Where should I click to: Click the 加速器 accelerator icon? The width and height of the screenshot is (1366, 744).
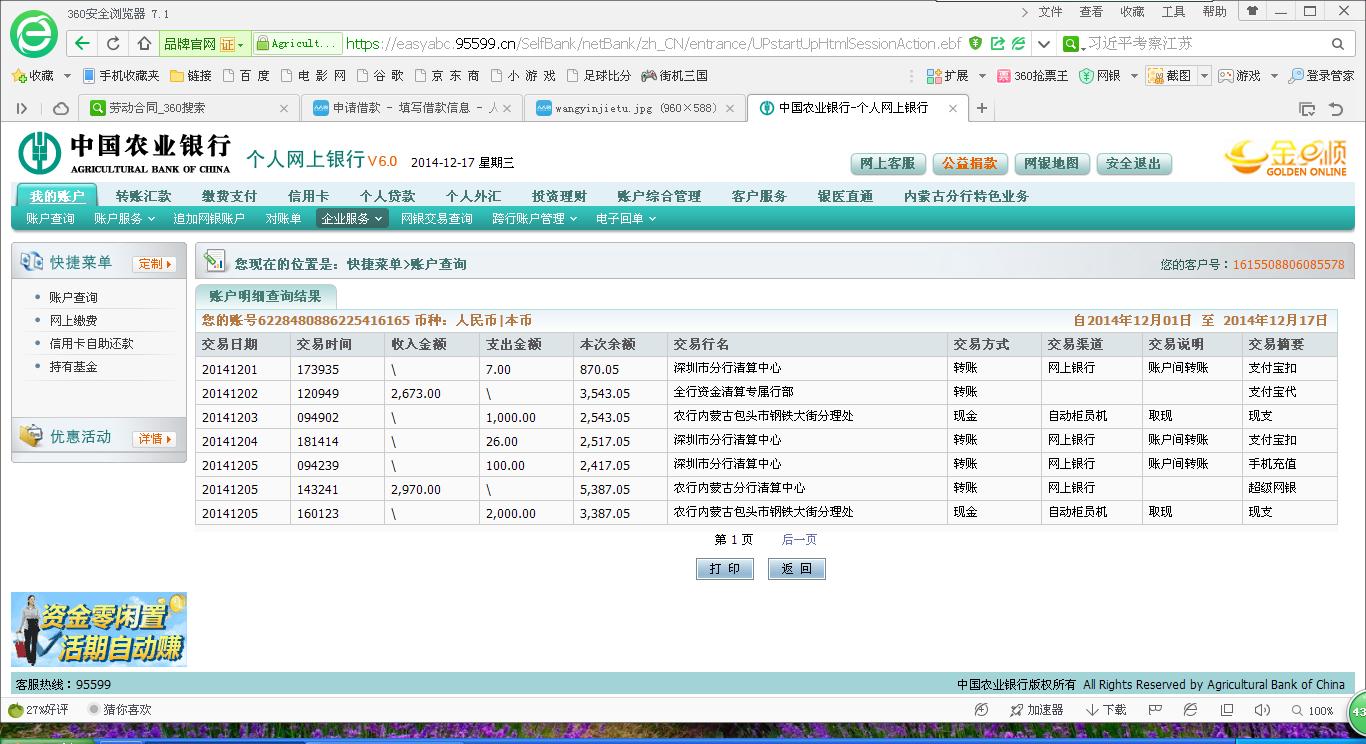tap(1035, 710)
